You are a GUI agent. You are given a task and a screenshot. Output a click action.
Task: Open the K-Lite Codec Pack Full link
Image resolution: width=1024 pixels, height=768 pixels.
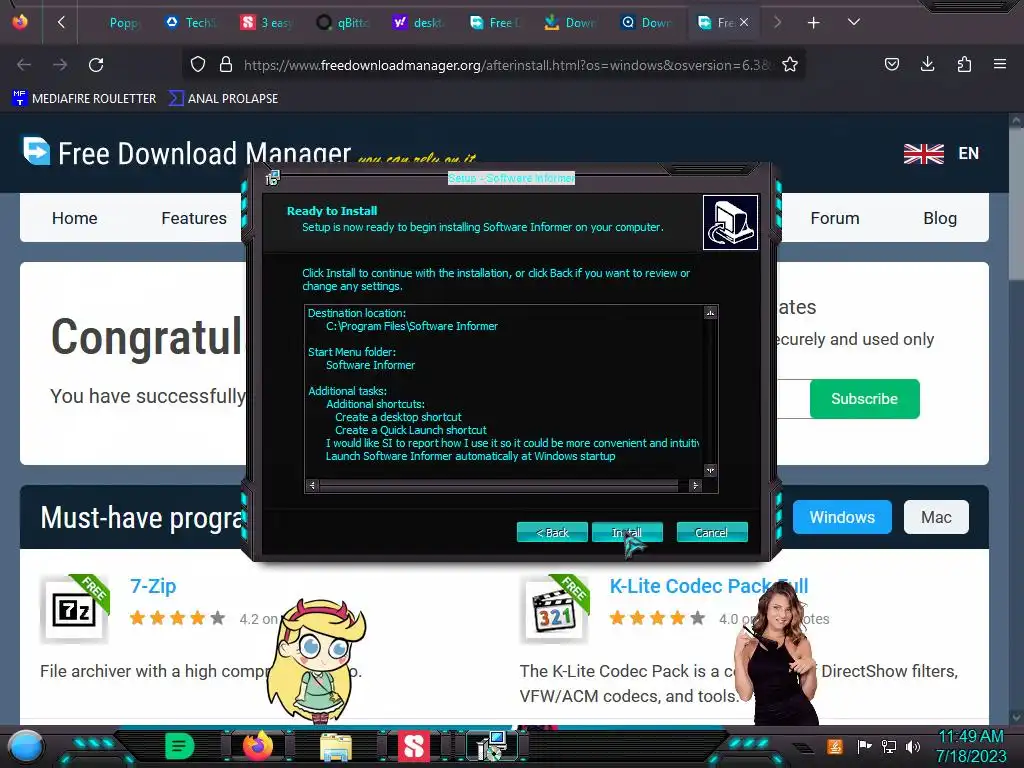tap(709, 586)
